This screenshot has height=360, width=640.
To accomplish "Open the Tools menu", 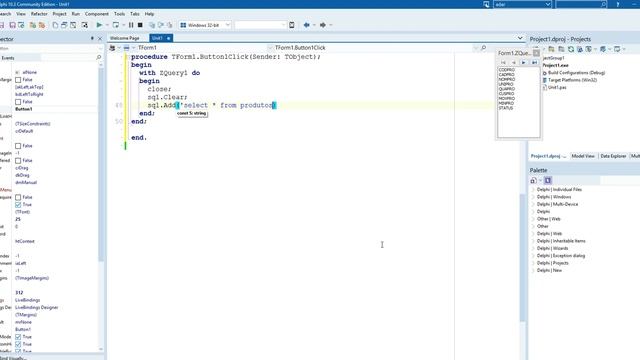I will point(119,14).
